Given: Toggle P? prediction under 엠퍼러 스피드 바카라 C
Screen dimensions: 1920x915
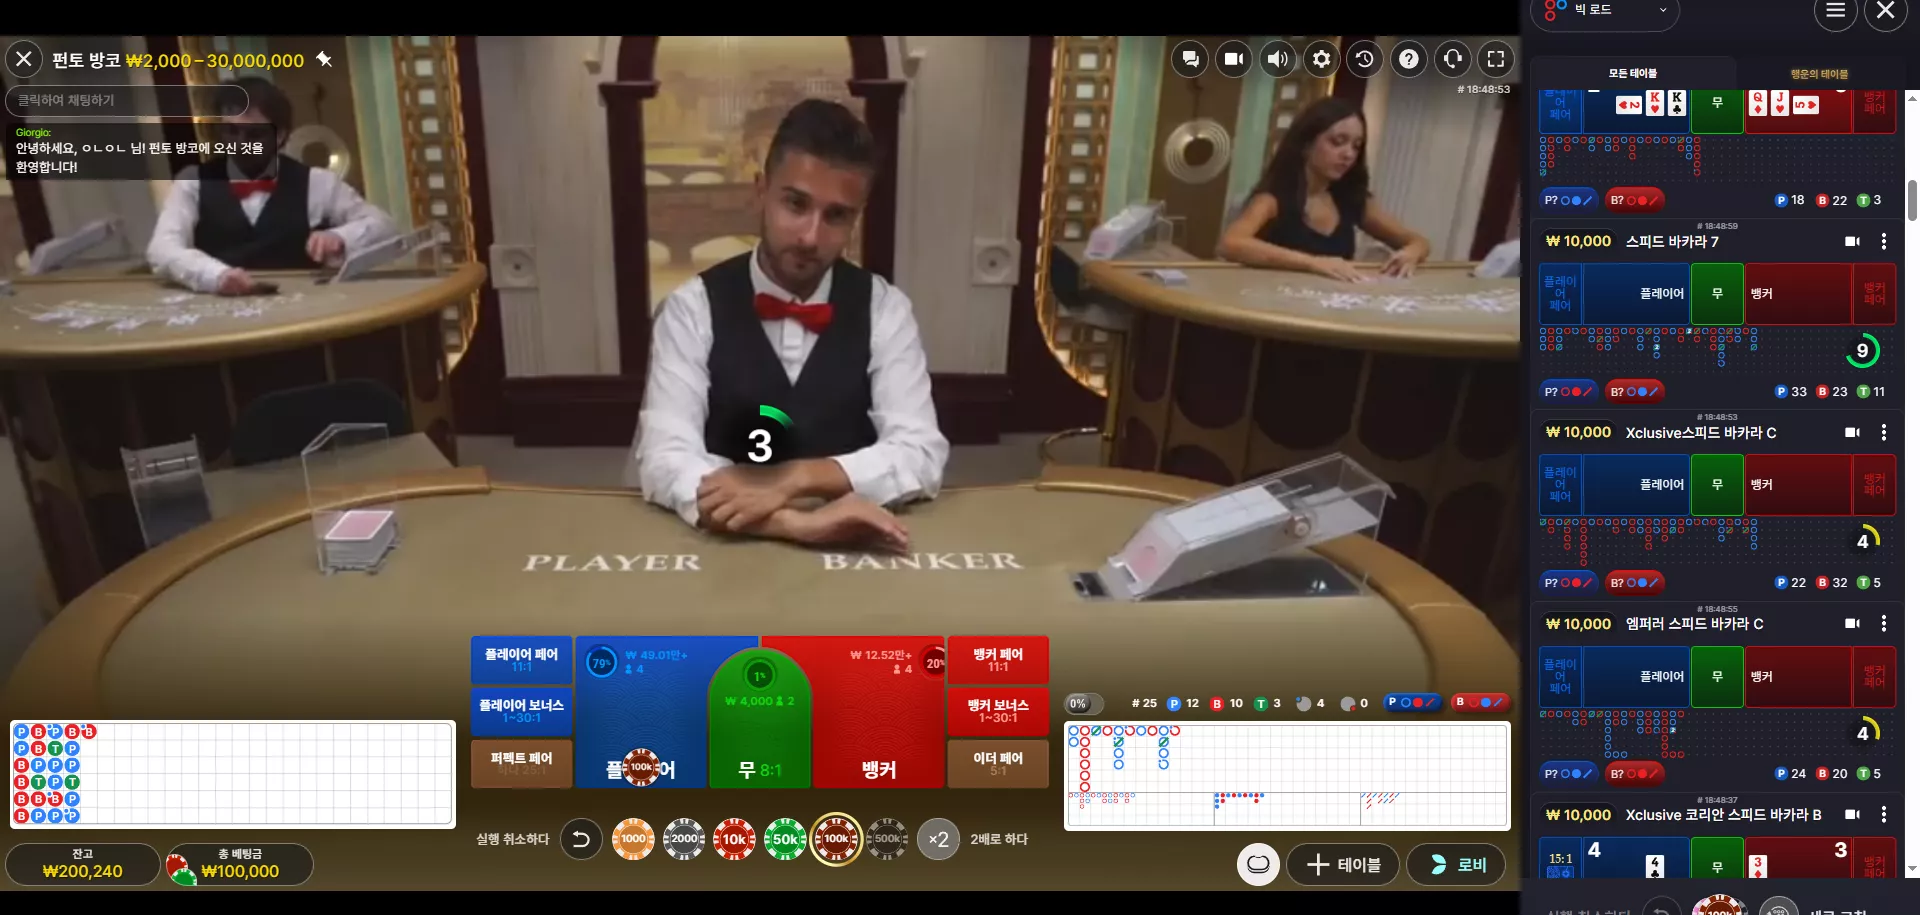Looking at the screenshot, I should (x=1569, y=773).
